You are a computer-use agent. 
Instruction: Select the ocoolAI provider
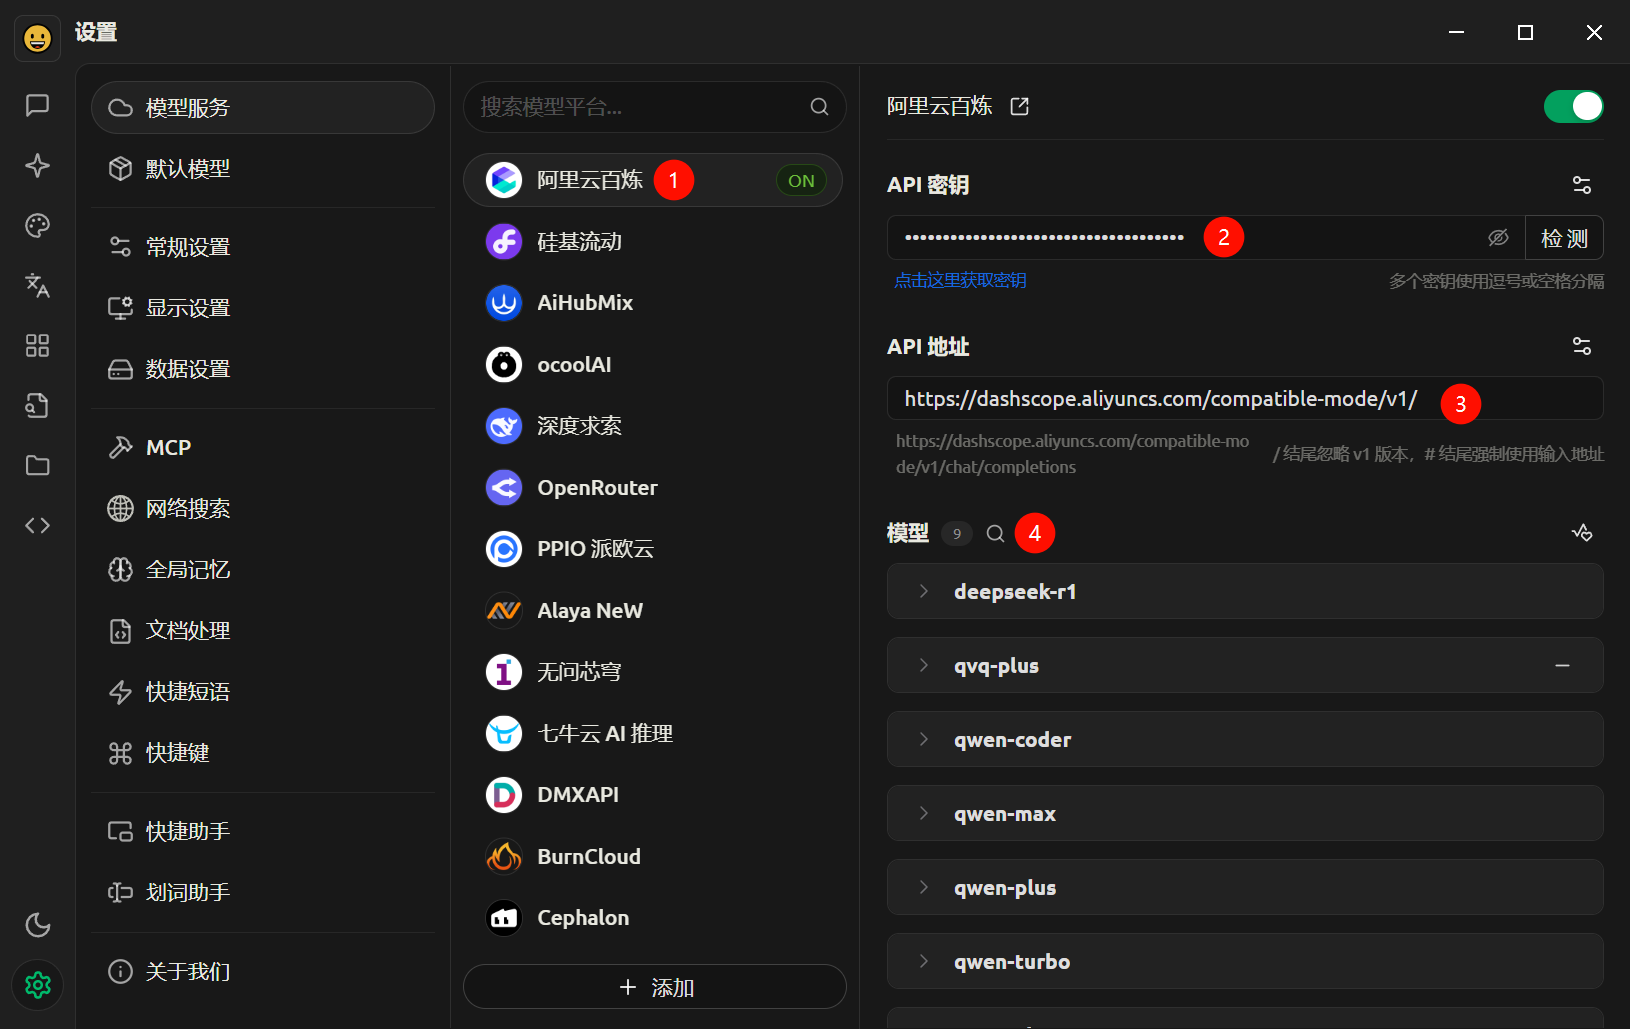pos(652,365)
